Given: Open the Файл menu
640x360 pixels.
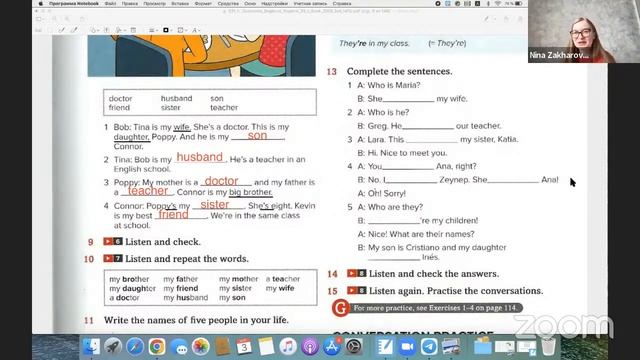Looking at the screenshot, I should [110, 4].
